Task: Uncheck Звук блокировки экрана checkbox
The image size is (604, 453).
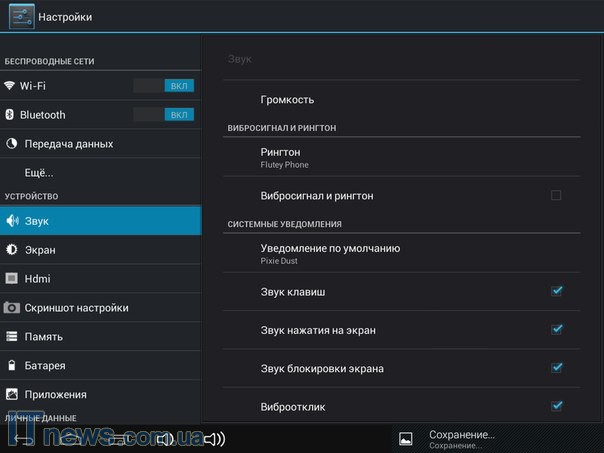Action: pos(557,368)
